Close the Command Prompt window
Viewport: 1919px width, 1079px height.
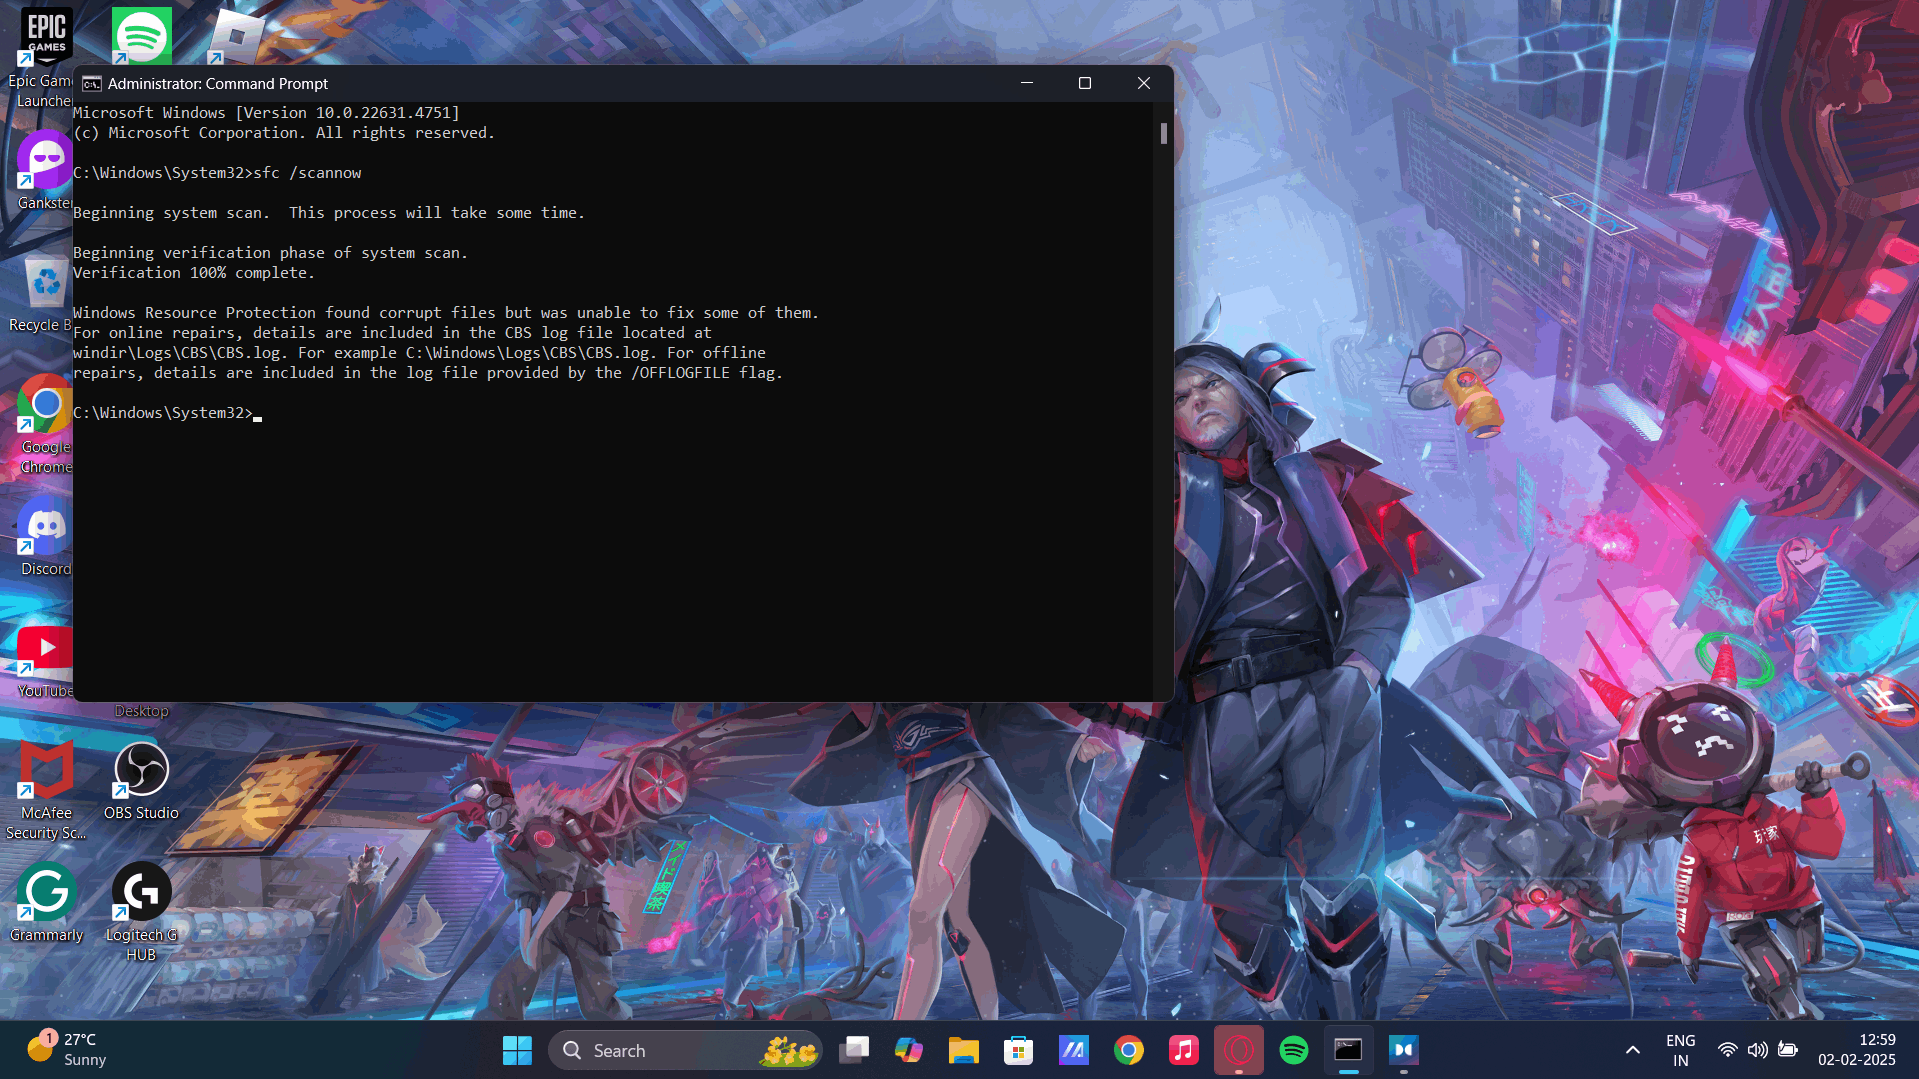click(1144, 83)
